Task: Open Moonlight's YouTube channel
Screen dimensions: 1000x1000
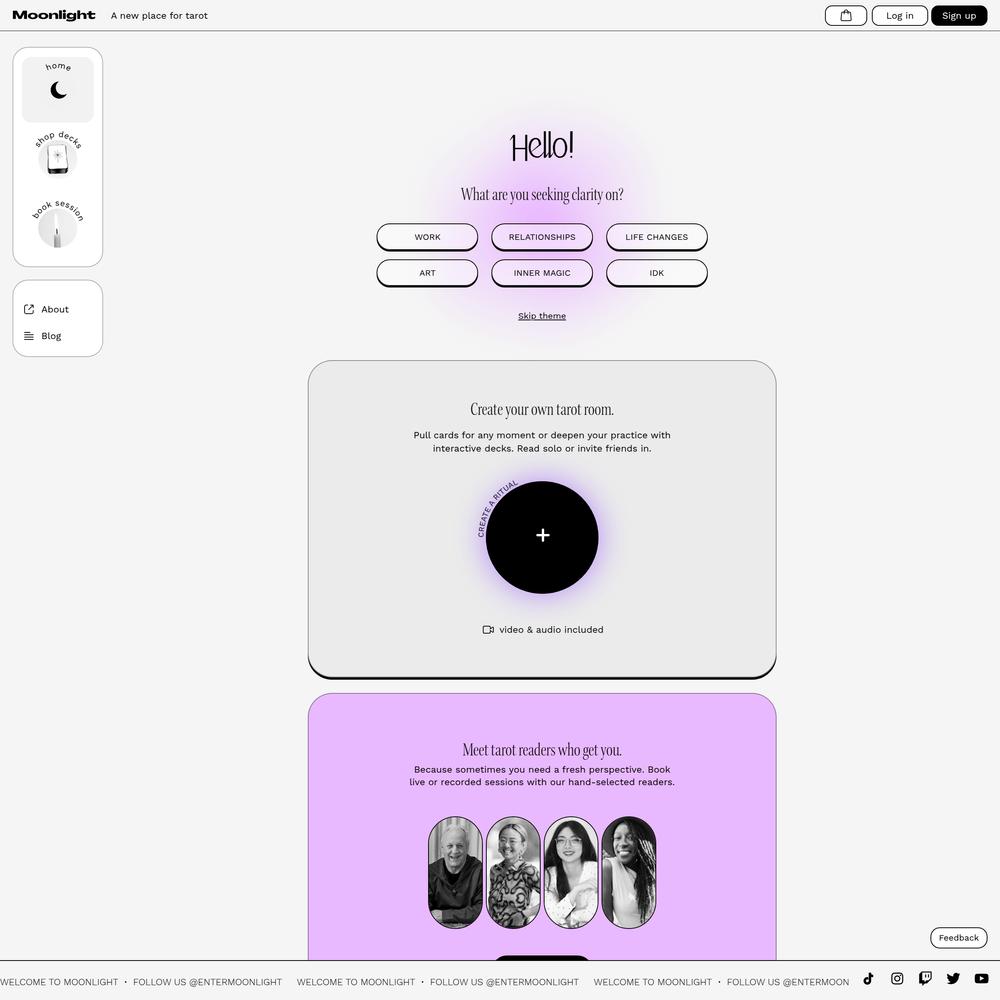Action: (x=982, y=978)
